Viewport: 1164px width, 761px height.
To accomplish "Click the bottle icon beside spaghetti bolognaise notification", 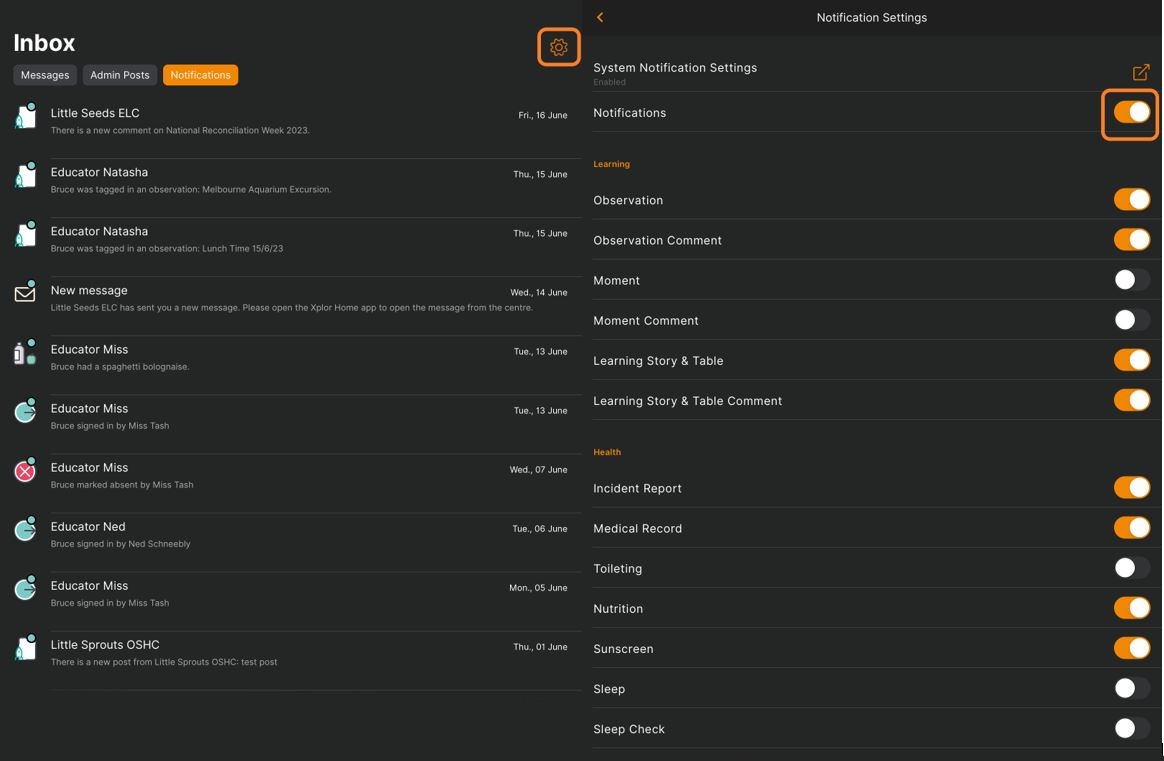I will click(24, 353).
